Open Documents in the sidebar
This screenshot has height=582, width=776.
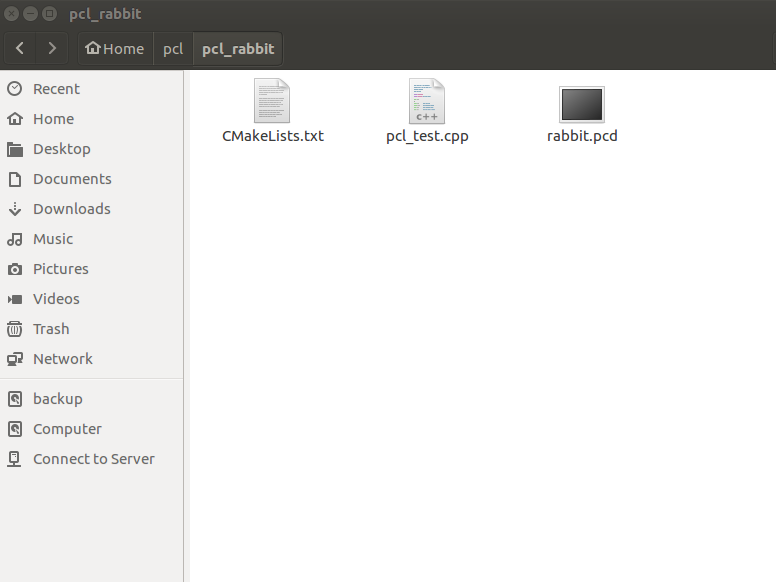(92, 179)
